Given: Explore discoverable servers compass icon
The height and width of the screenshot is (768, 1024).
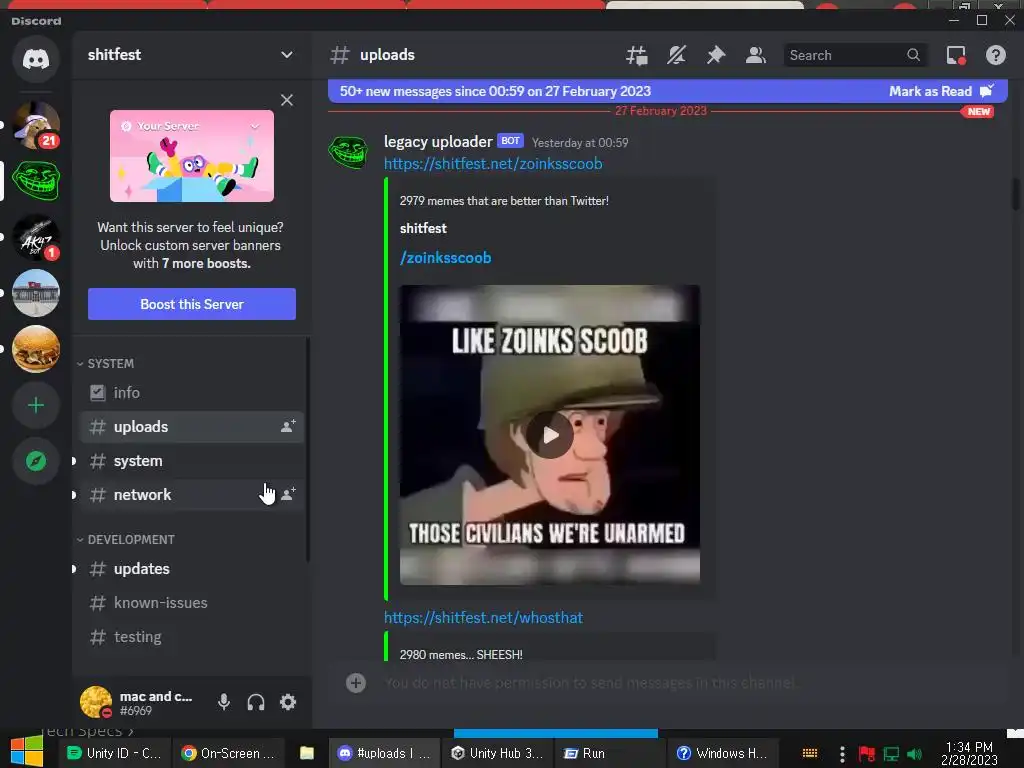Looking at the screenshot, I should click(36, 461).
